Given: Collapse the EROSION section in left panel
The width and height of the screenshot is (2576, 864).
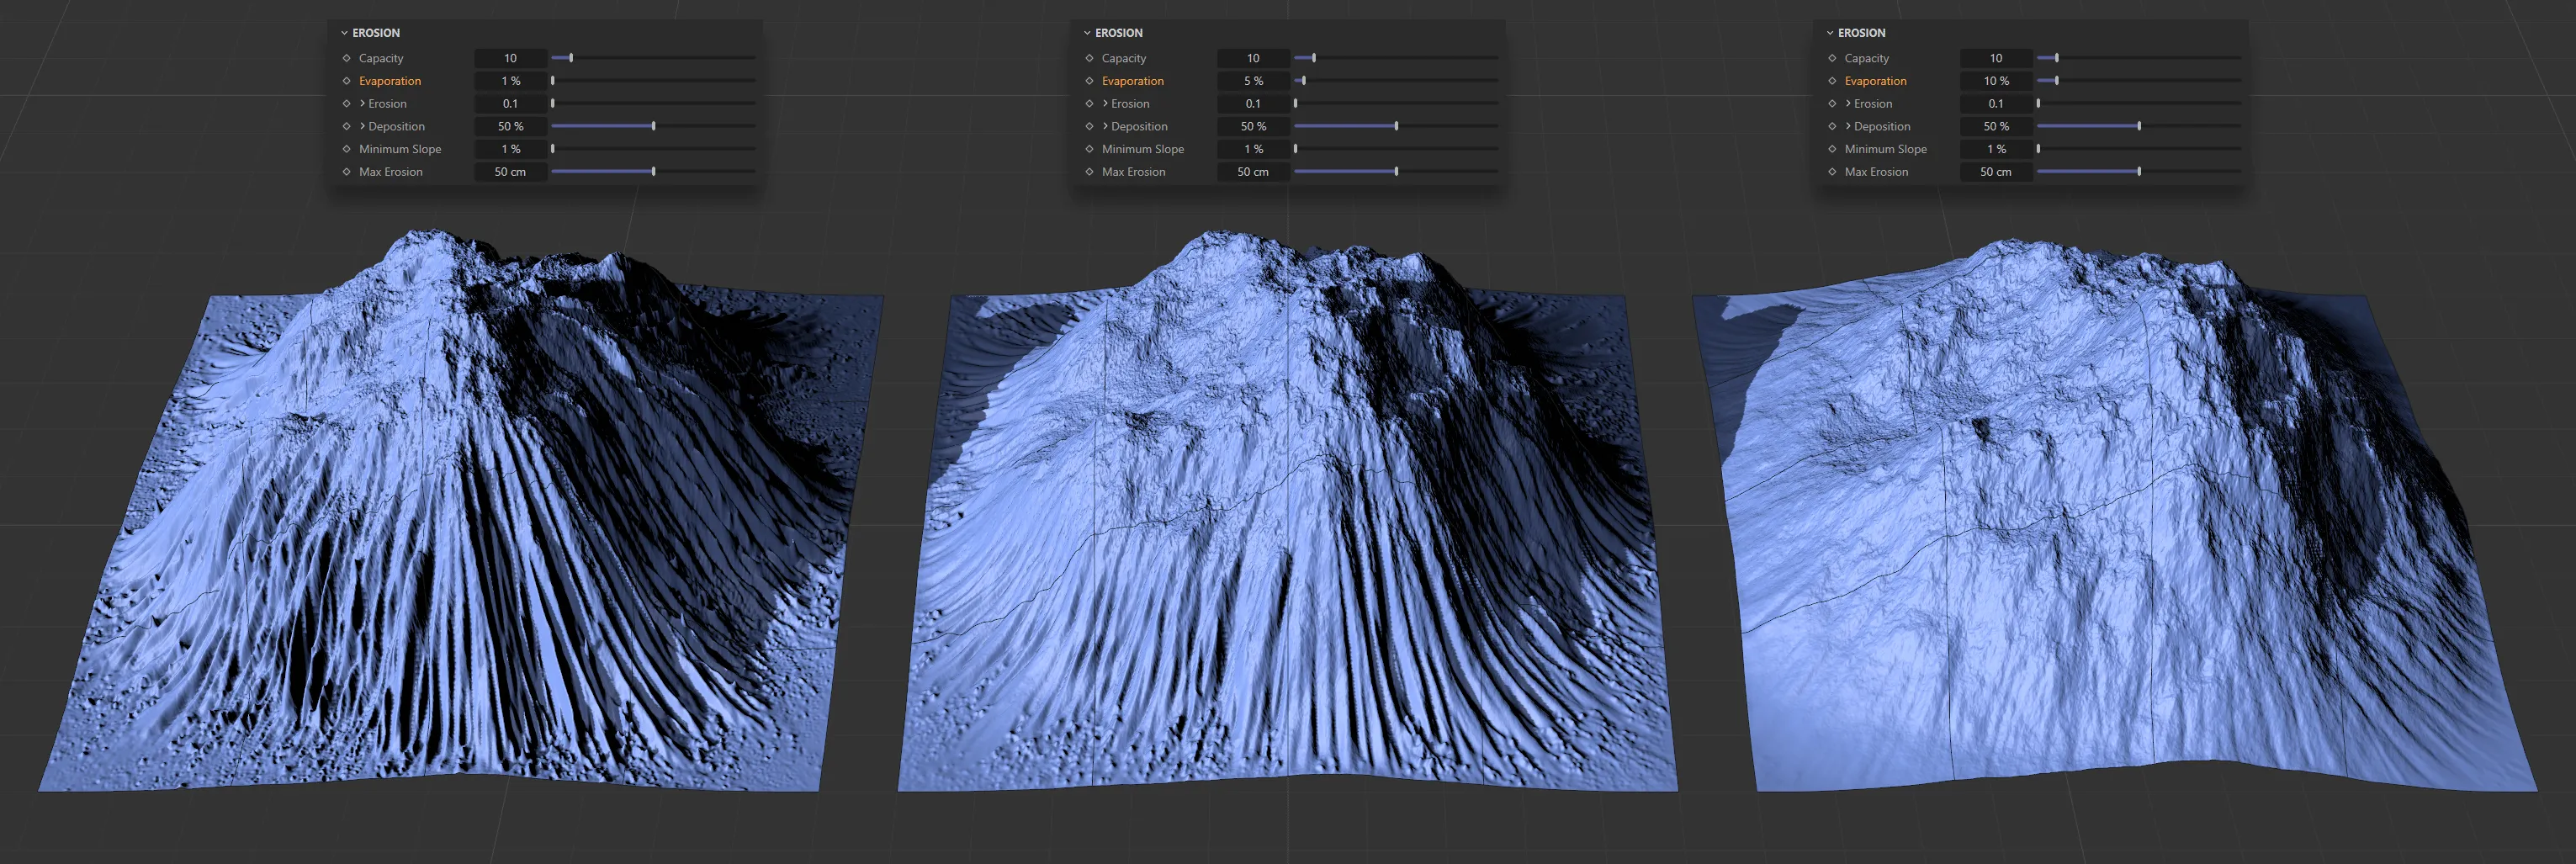Looking at the screenshot, I should click(x=344, y=32).
